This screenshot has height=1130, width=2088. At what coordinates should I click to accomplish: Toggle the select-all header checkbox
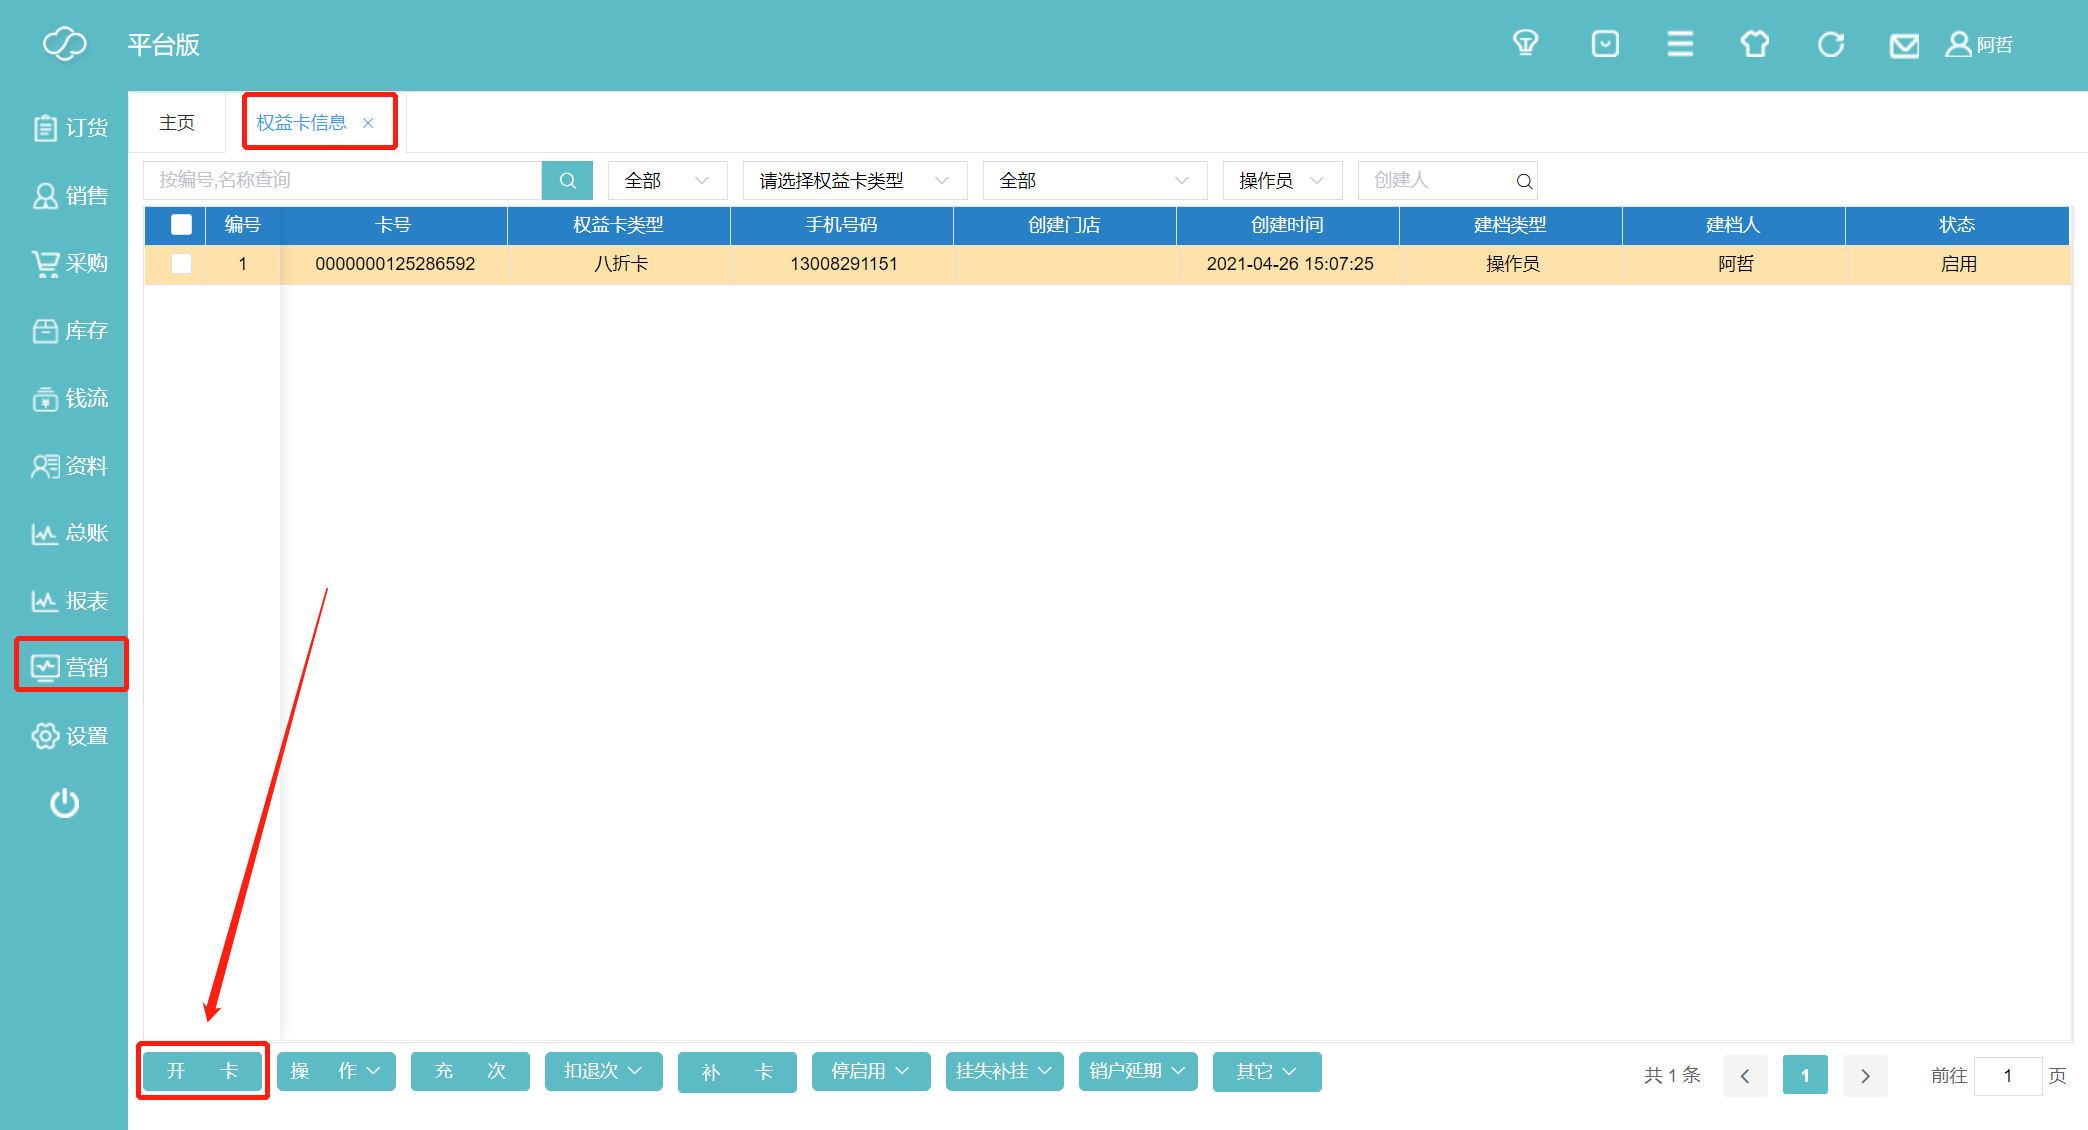coord(181,225)
